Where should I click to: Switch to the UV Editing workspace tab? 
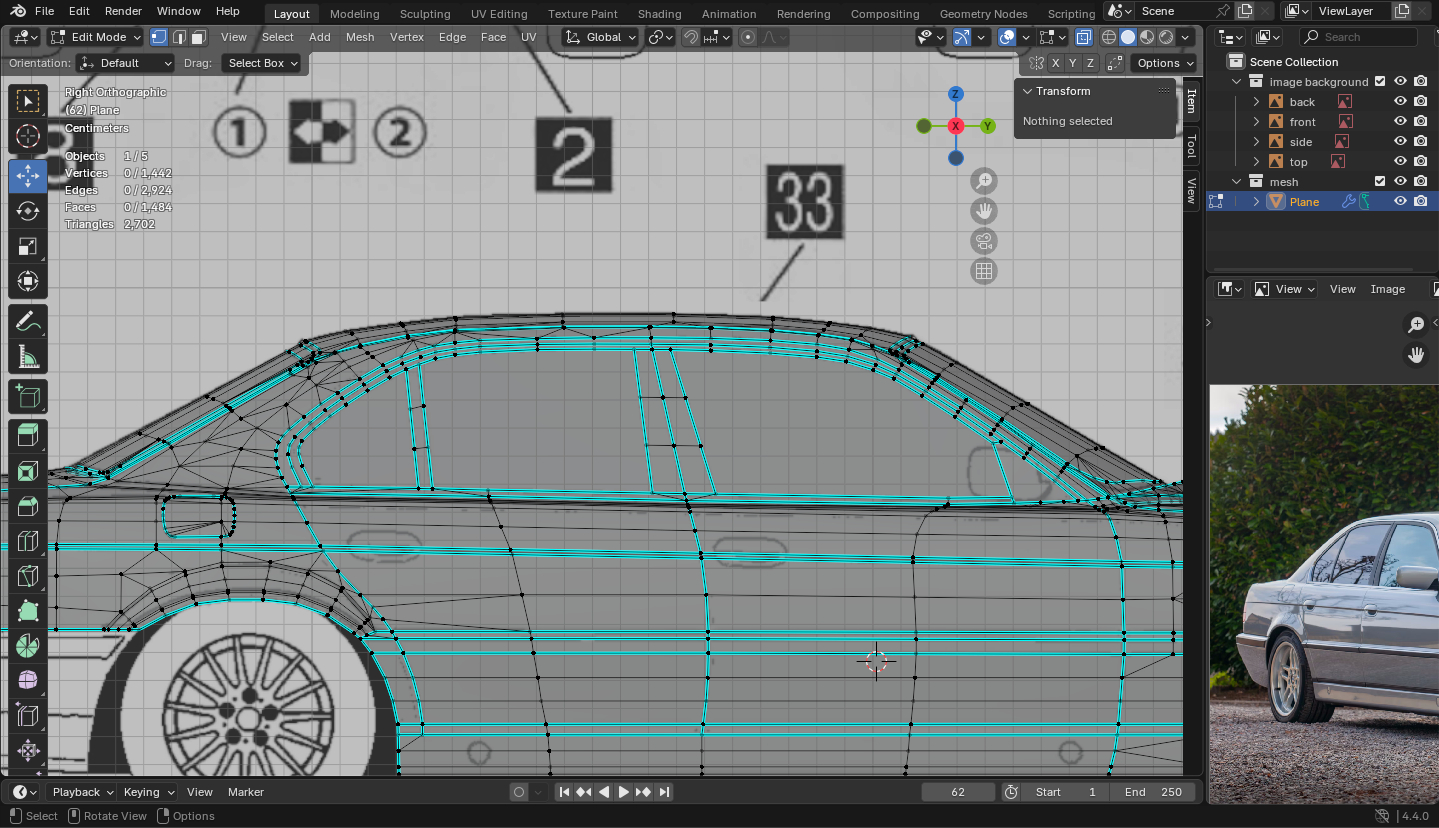pos(498,14)
